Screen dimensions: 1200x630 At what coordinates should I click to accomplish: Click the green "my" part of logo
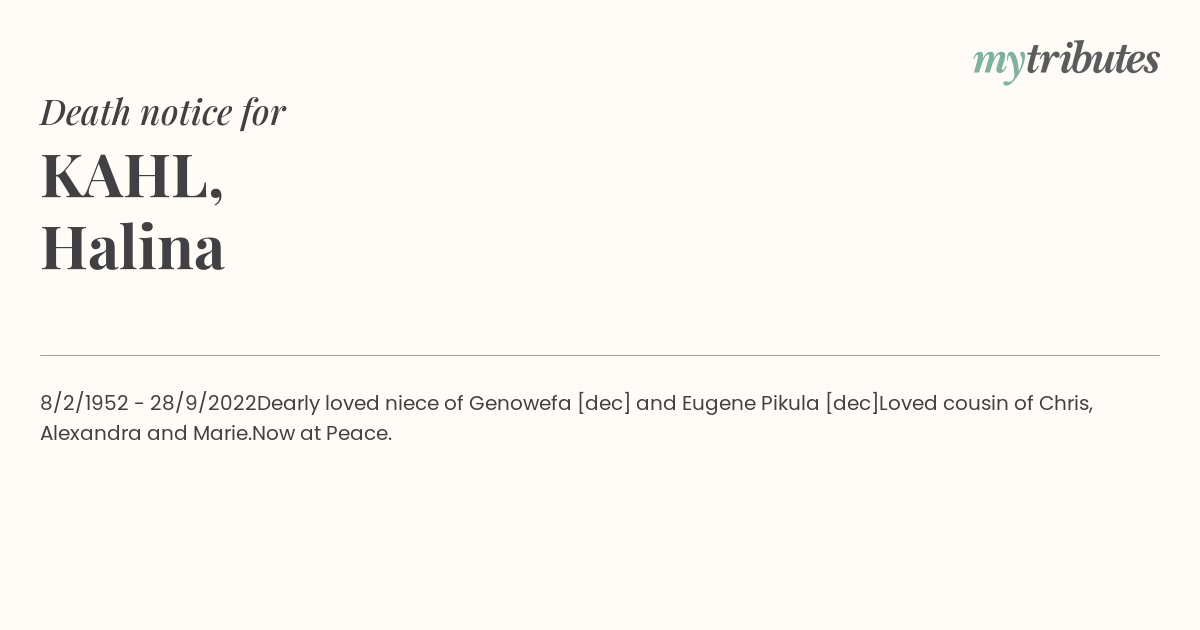tap(999, 64)
